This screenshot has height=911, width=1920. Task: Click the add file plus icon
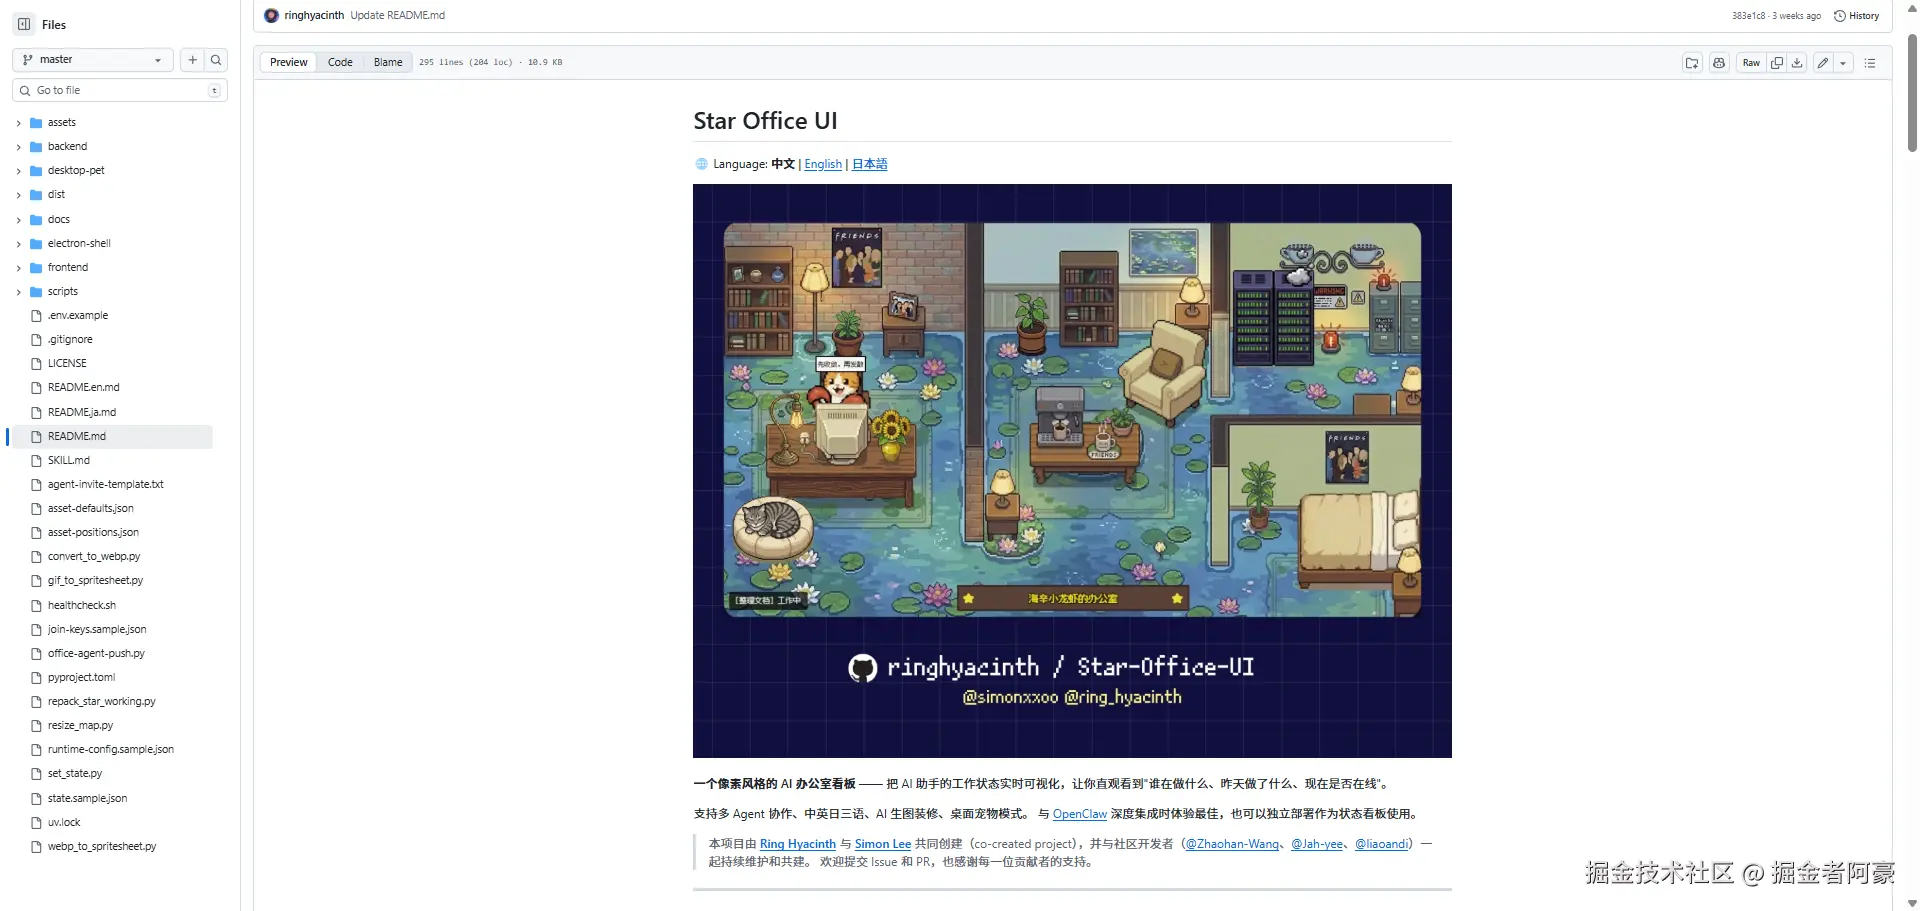[x=192, y=60]
